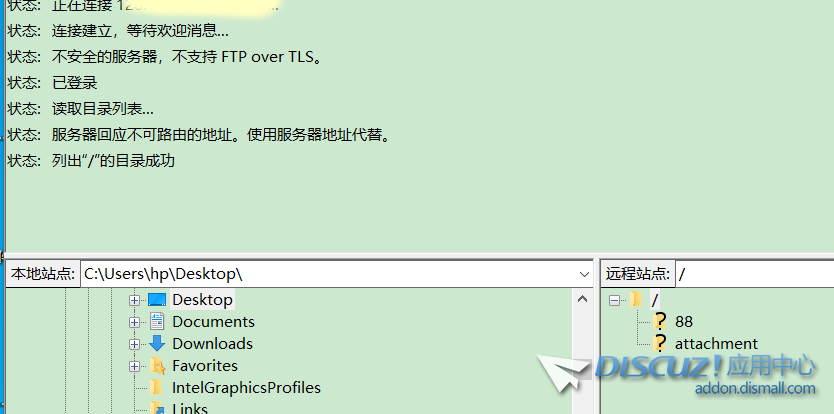Screen dimensions: 834x414
Task: Open the remote folder 88
Action: 684,321
